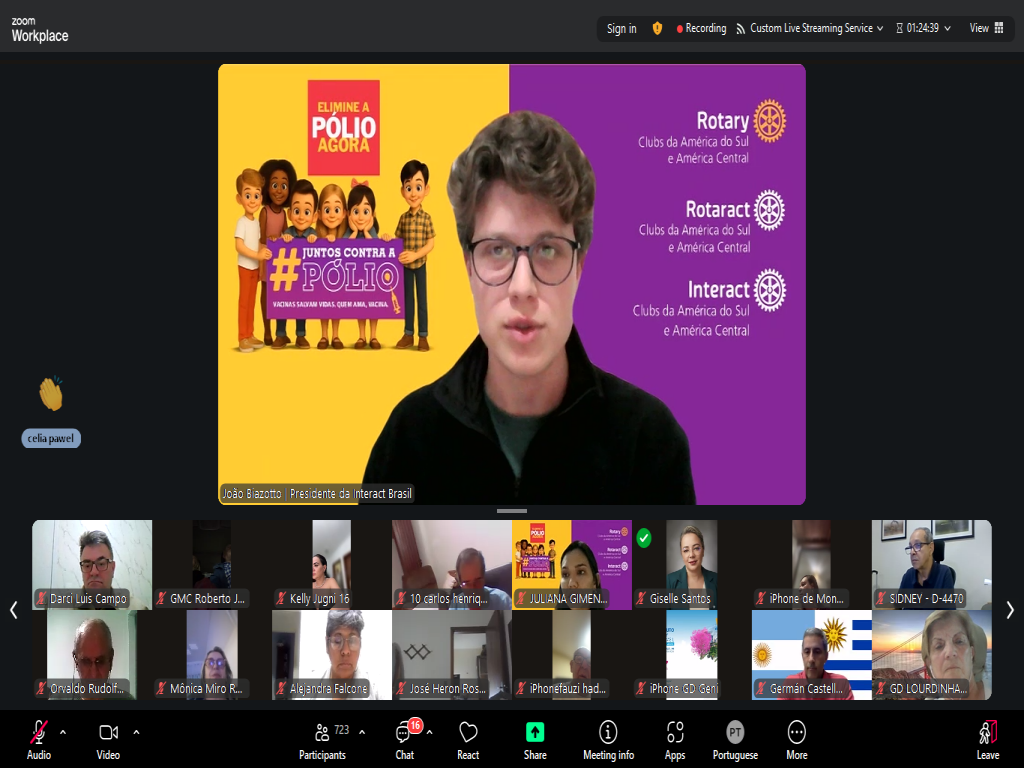Open the React emoji menu

click(468, 738)
